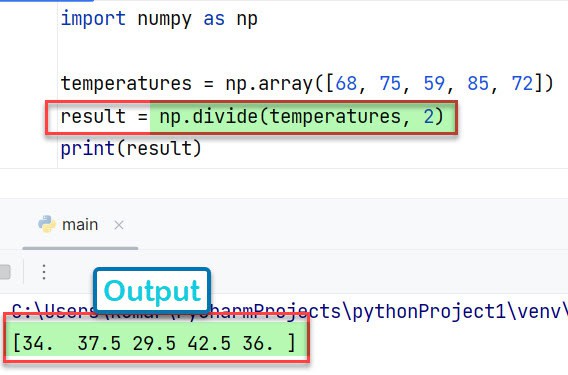Select the output array [34. 37.5 29.5 42.5 36.]
Viewport: 568px width, 375px height.
coord(154,343)
